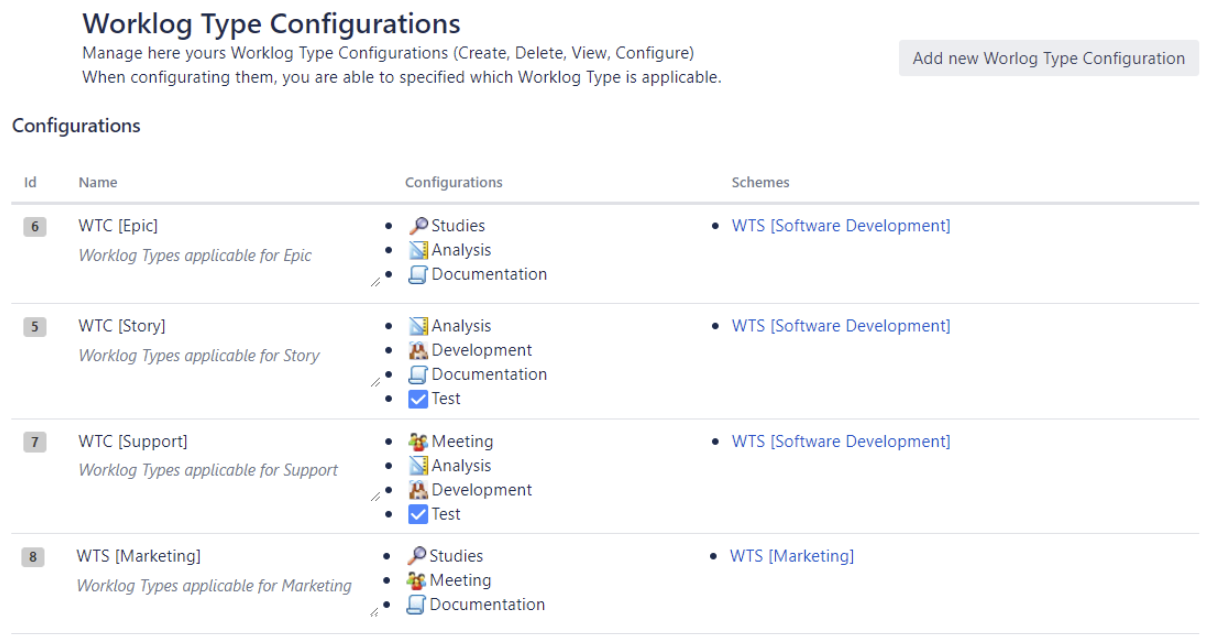
Task: Open the WTS [Marketing] scheme link
Action: coord(791,556)
